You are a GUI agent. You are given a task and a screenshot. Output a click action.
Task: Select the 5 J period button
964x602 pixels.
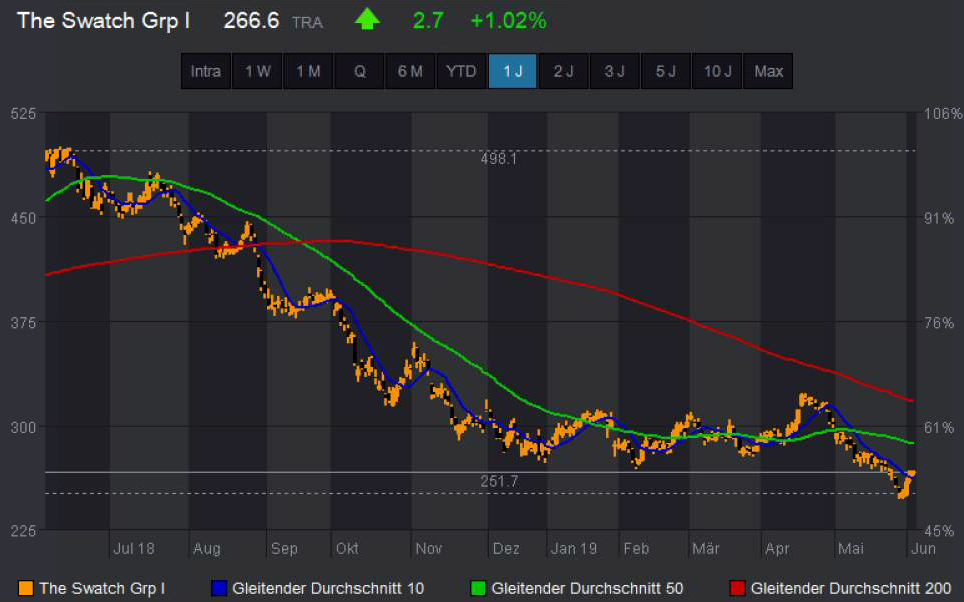(665, 71)
